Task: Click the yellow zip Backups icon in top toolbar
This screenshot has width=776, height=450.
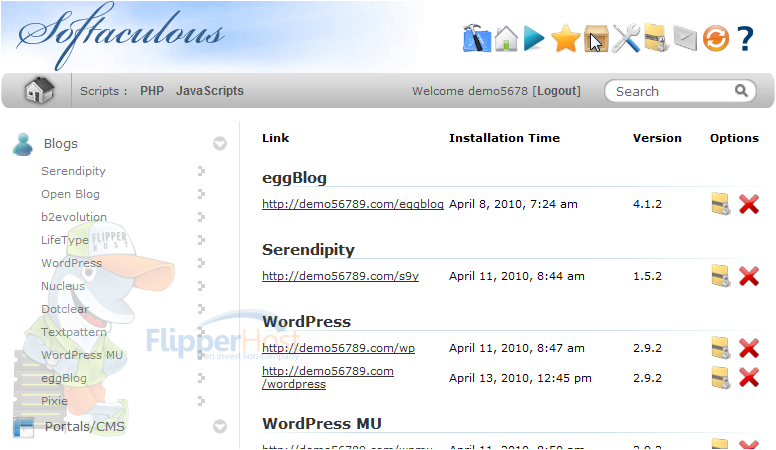Action: [x=657, y=38]
